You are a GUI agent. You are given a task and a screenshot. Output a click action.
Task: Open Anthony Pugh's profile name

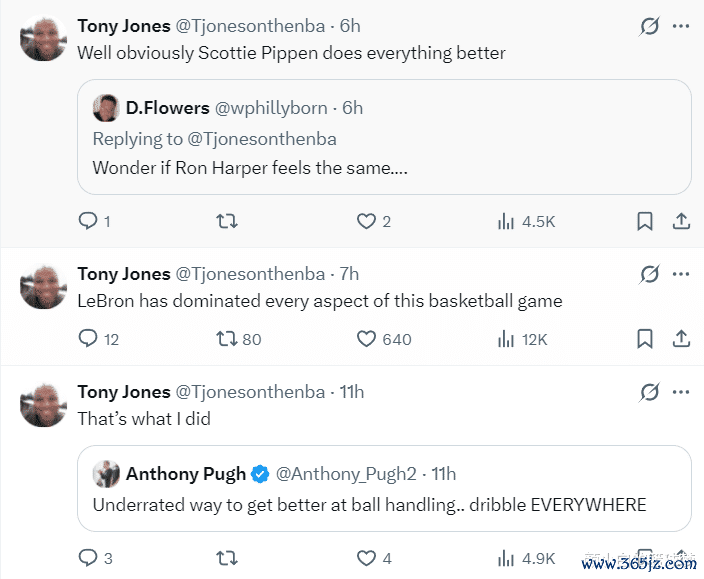tap(185, 473)
